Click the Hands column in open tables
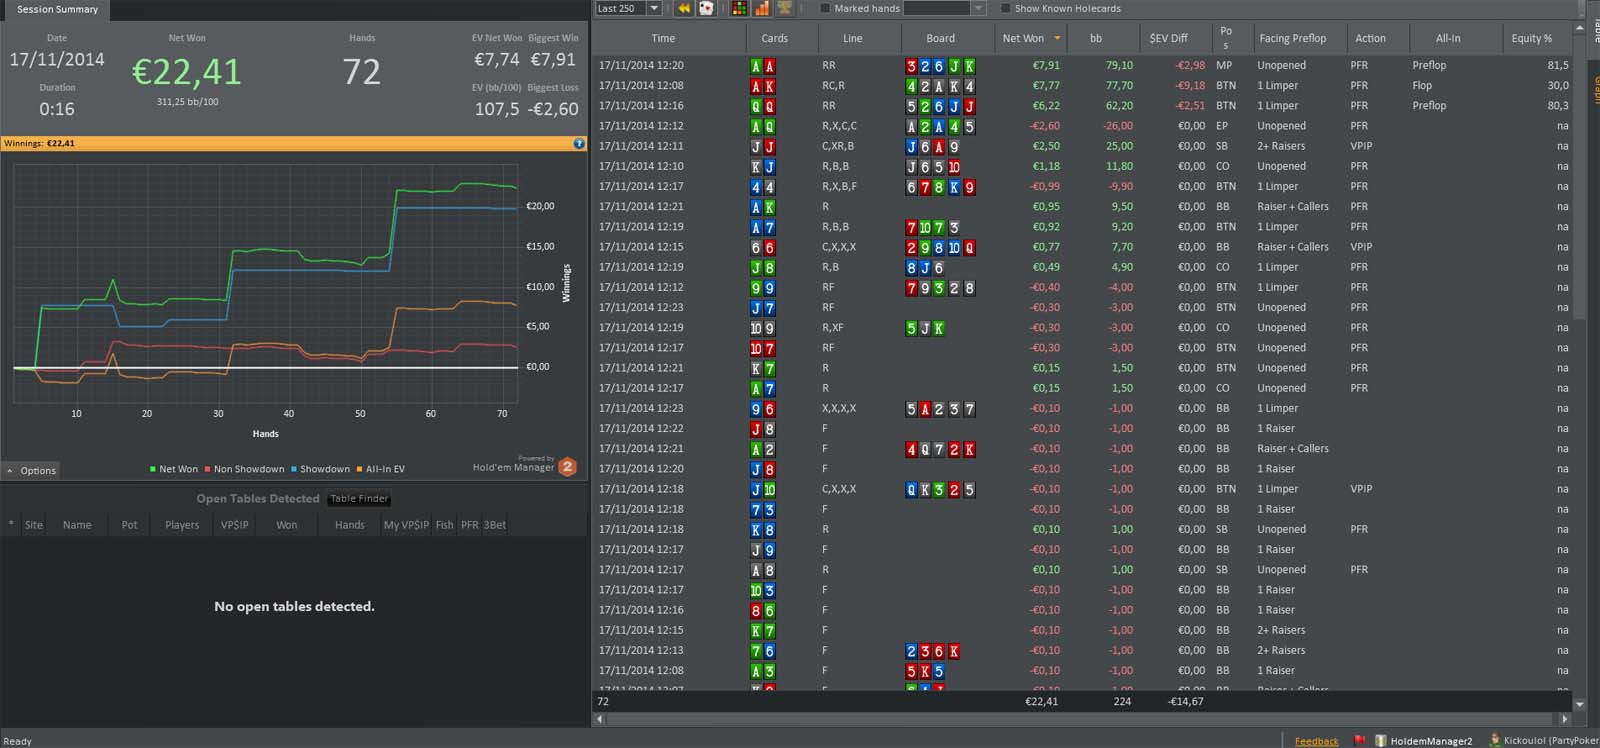 point(349,525)
